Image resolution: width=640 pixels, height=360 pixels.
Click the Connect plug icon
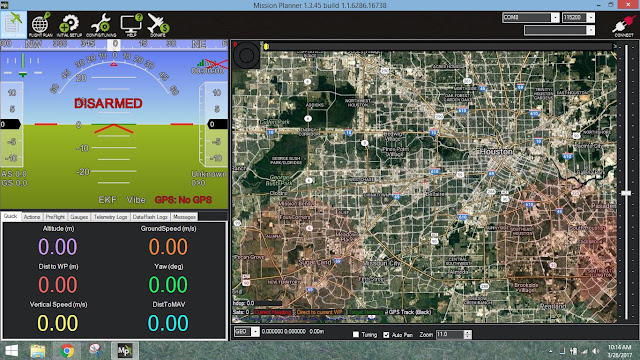pos(624,25)
